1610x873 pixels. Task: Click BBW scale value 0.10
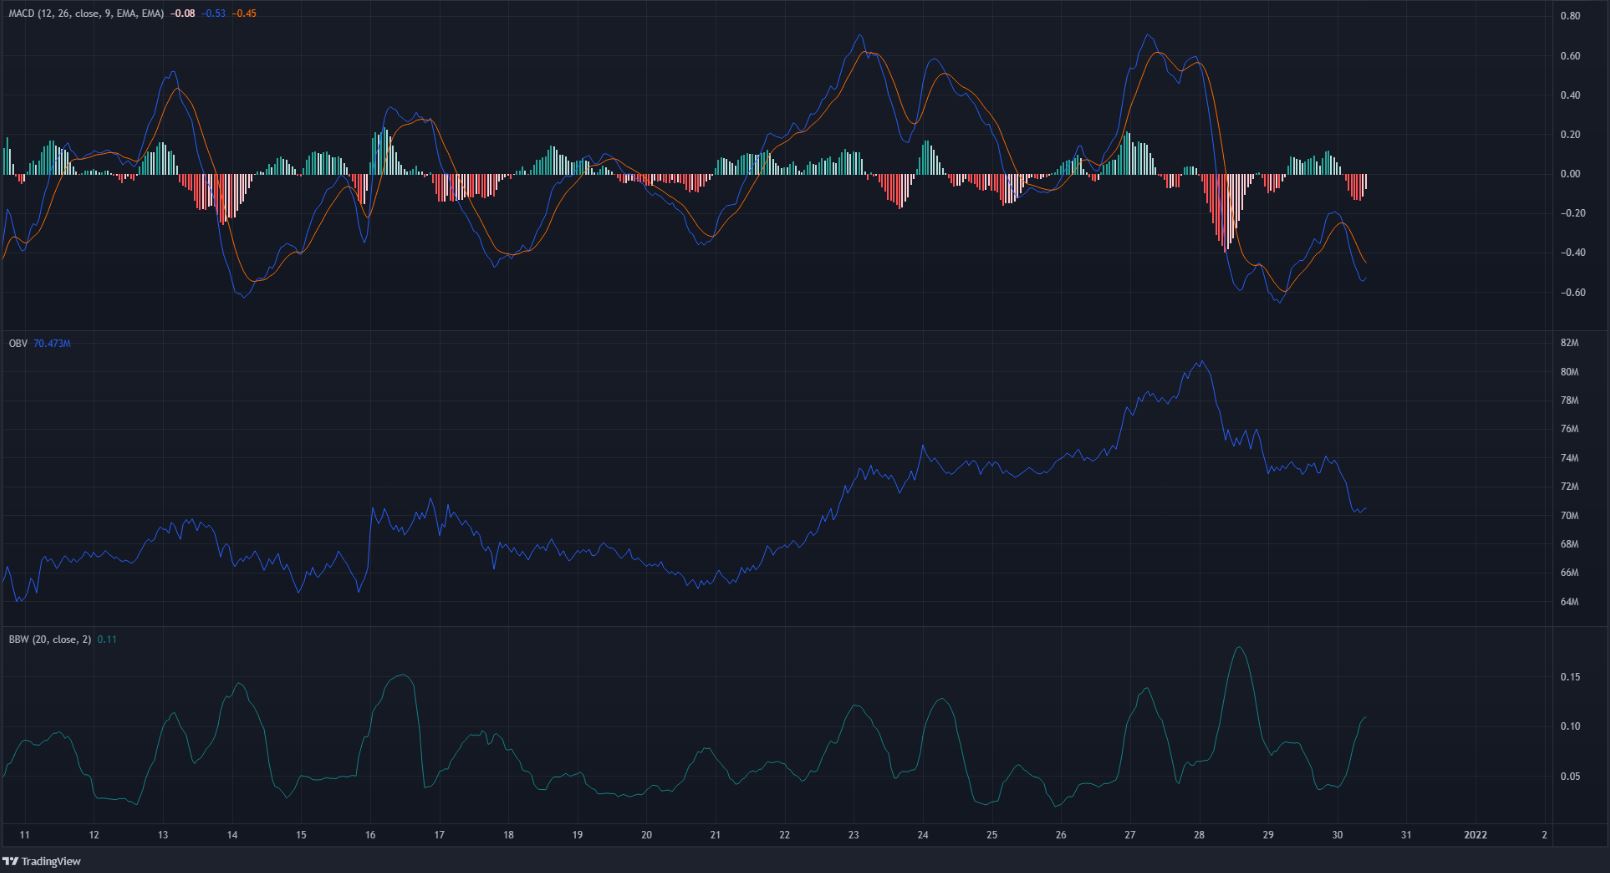coord(1570,727)
